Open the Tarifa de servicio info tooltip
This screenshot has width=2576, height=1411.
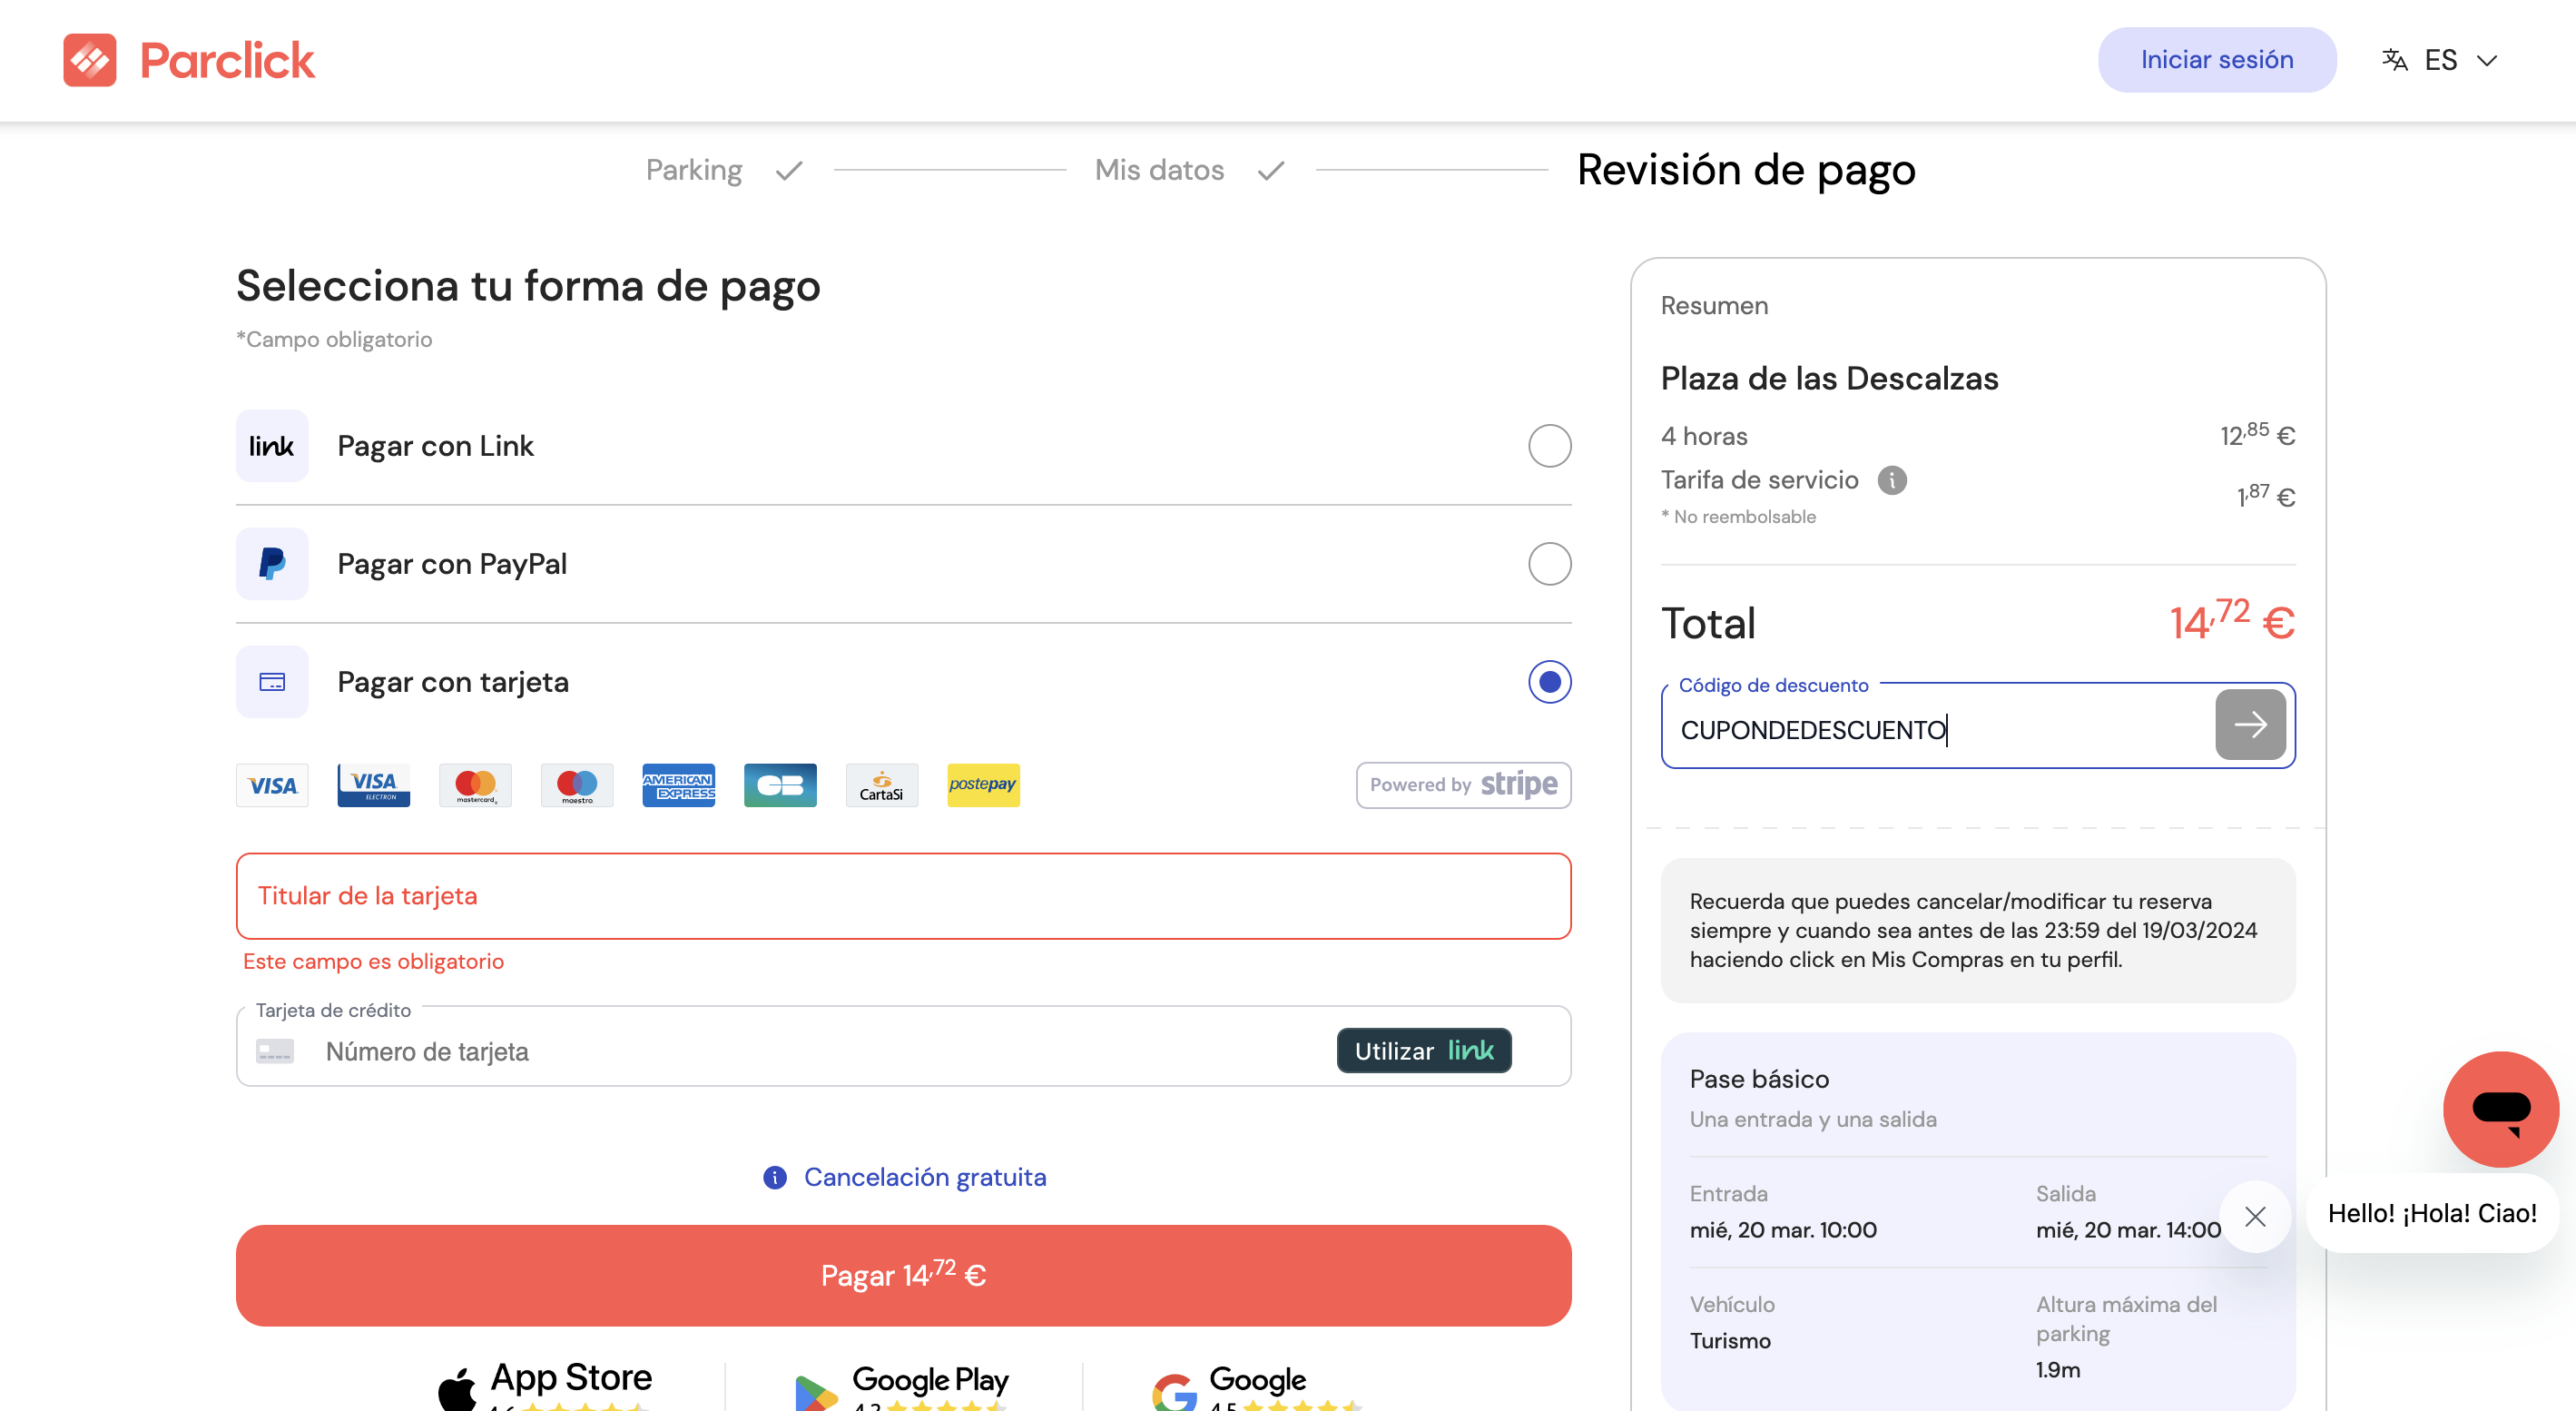[x=1892, y=480]
